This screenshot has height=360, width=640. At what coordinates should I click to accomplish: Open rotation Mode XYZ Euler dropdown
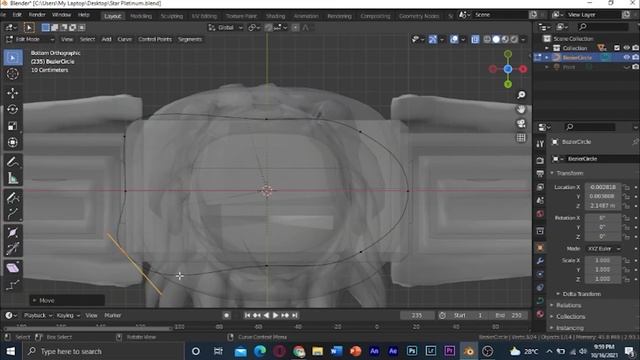pos(604,249)
